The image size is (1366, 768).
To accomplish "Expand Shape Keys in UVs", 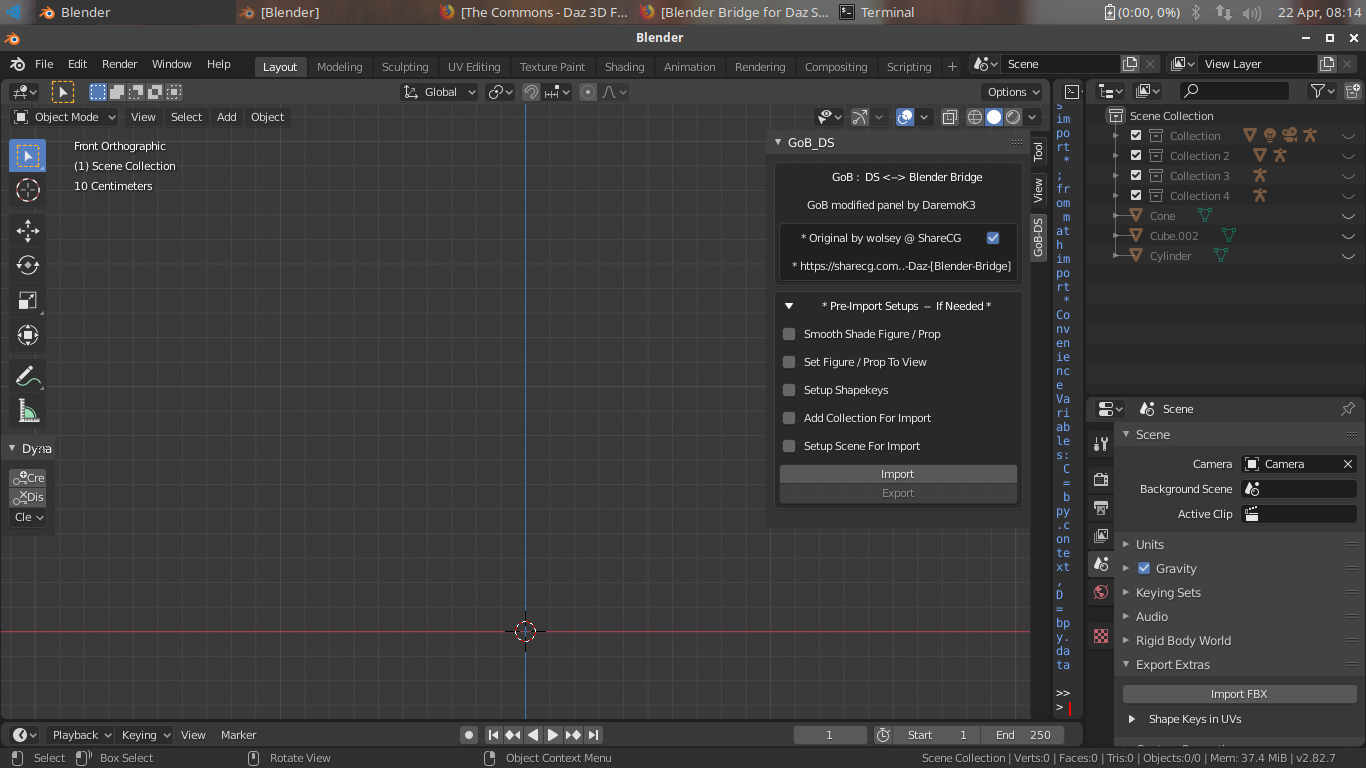I will 1132,719.
